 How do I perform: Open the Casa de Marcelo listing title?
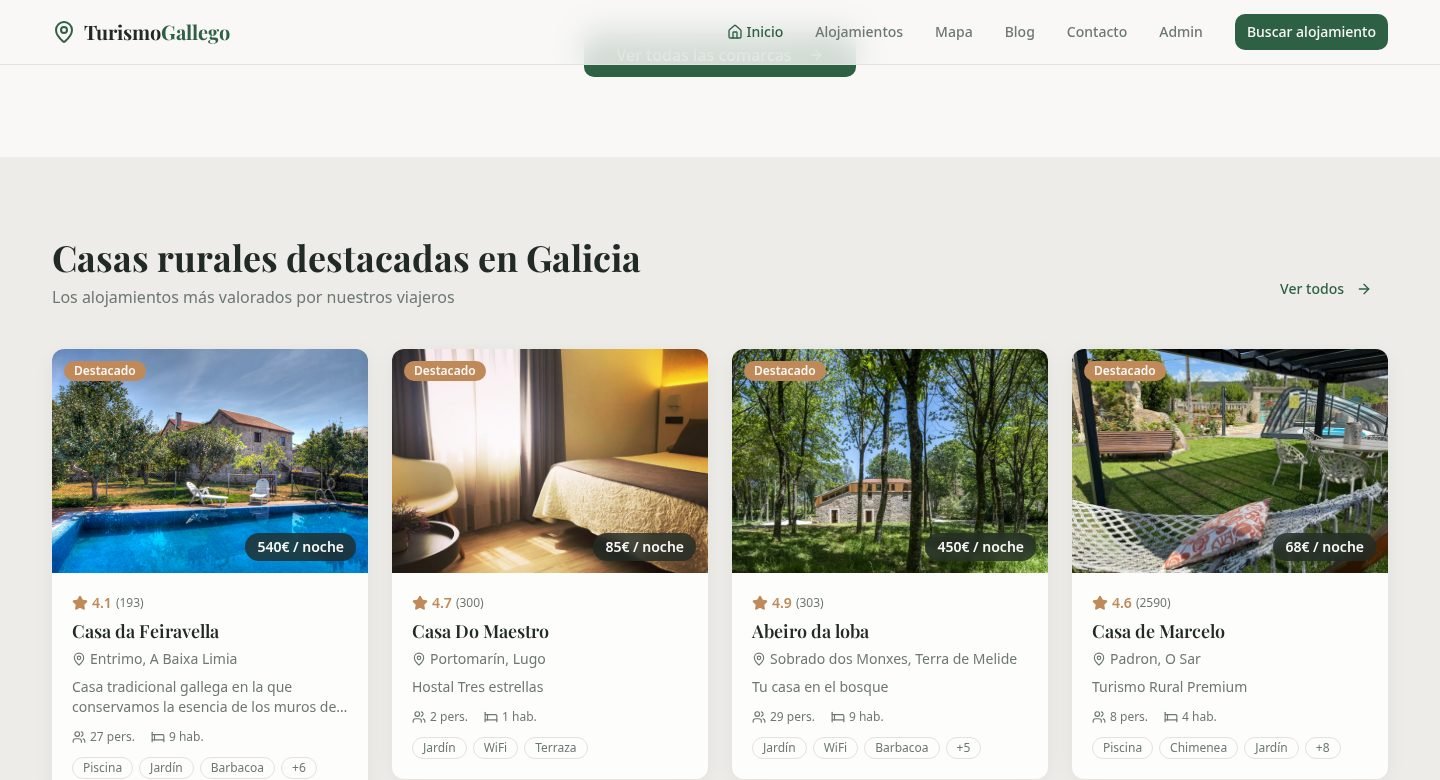click(x=1158, y=631)
